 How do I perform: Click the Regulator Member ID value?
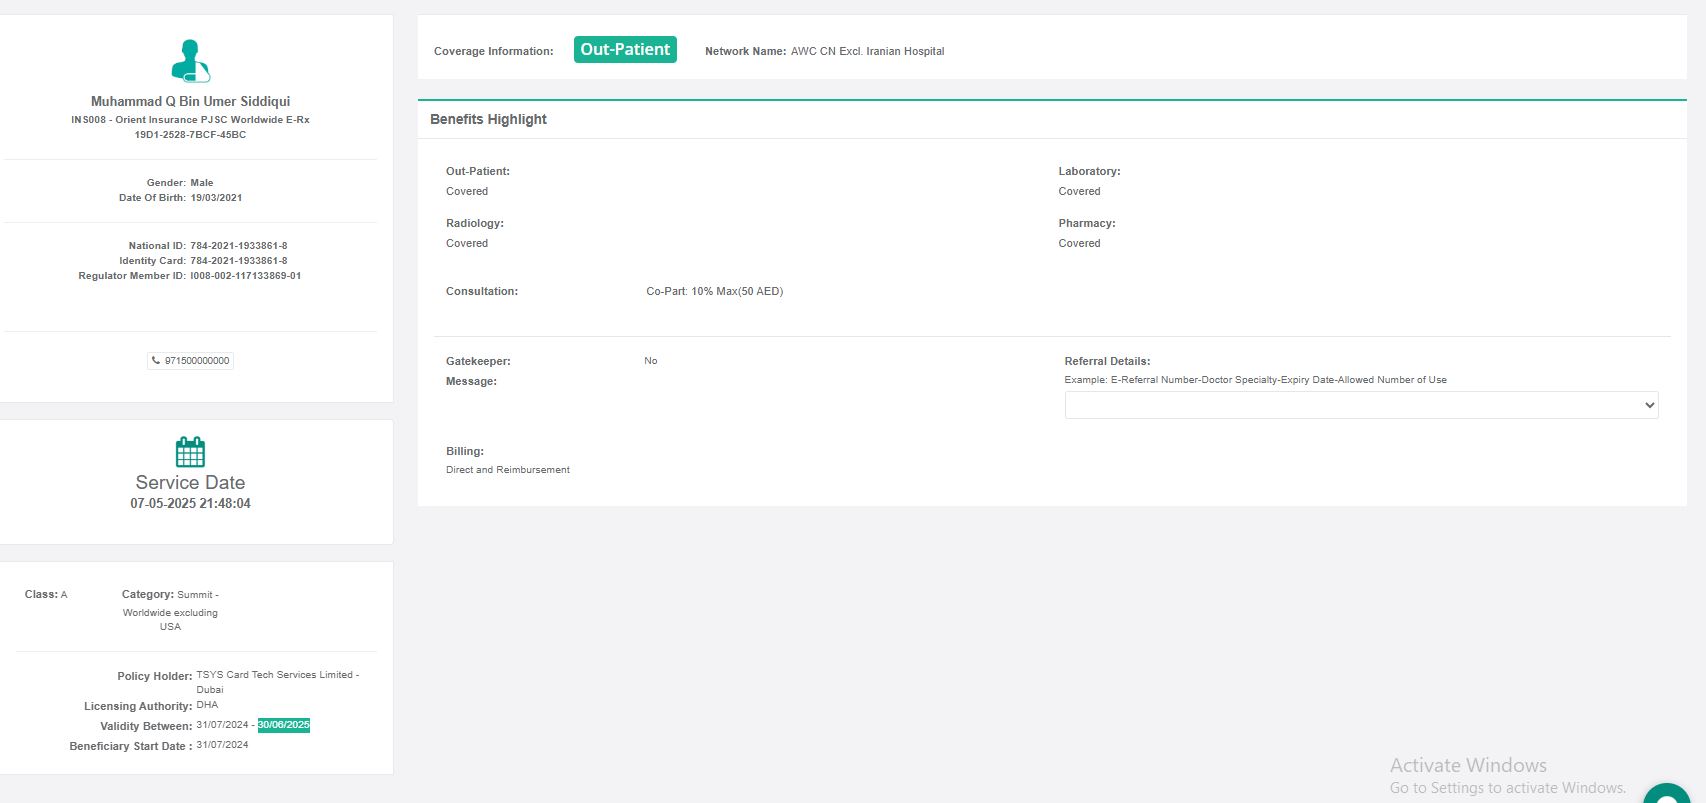[245, 276]
